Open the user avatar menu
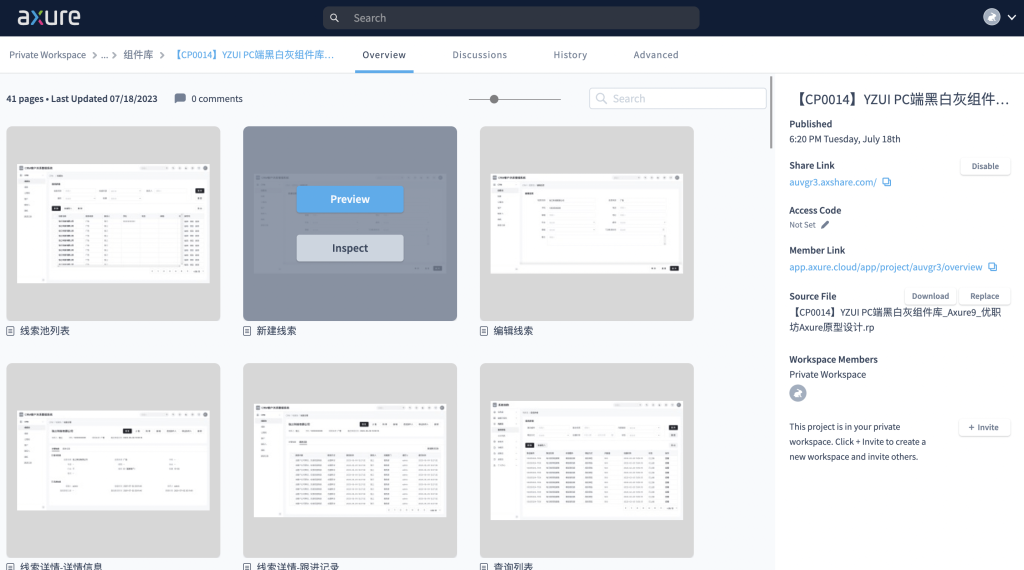1024x570 pixels. tap(992, 17)
